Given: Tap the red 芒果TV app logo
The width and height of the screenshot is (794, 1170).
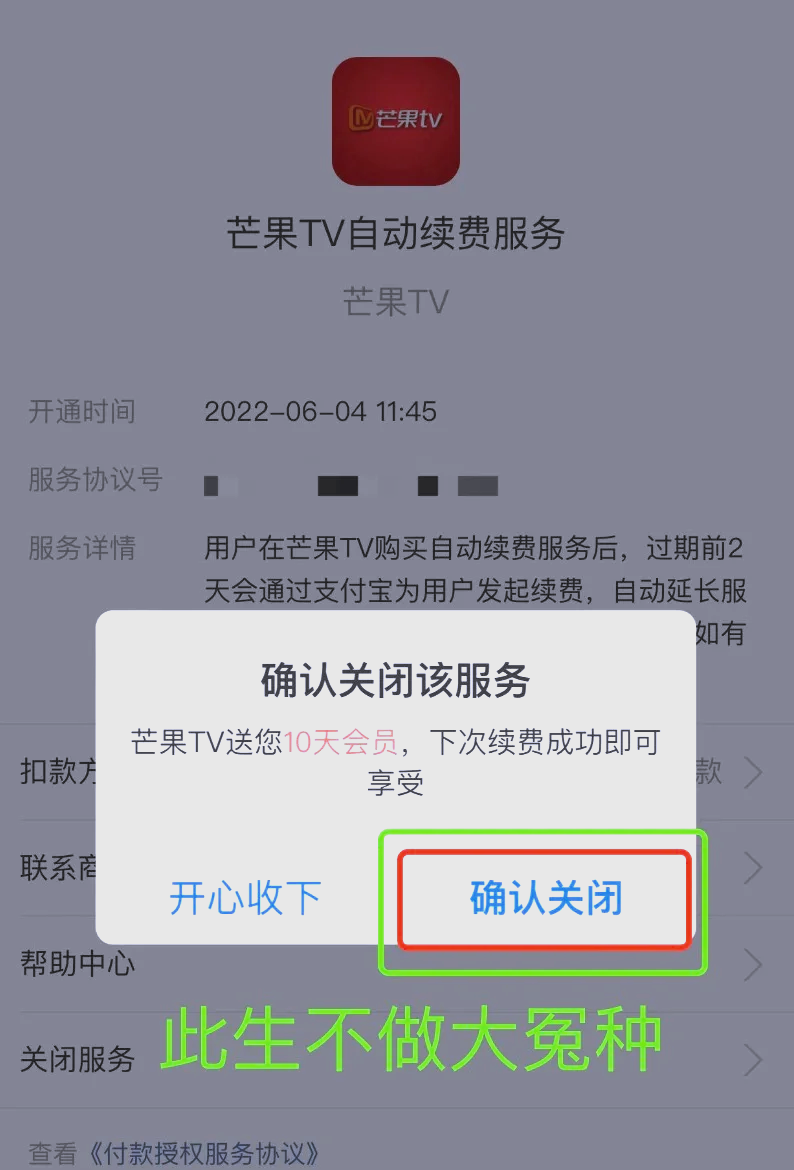Looking at the screenshot, I should pyautogui.click(x=396, y=121).
